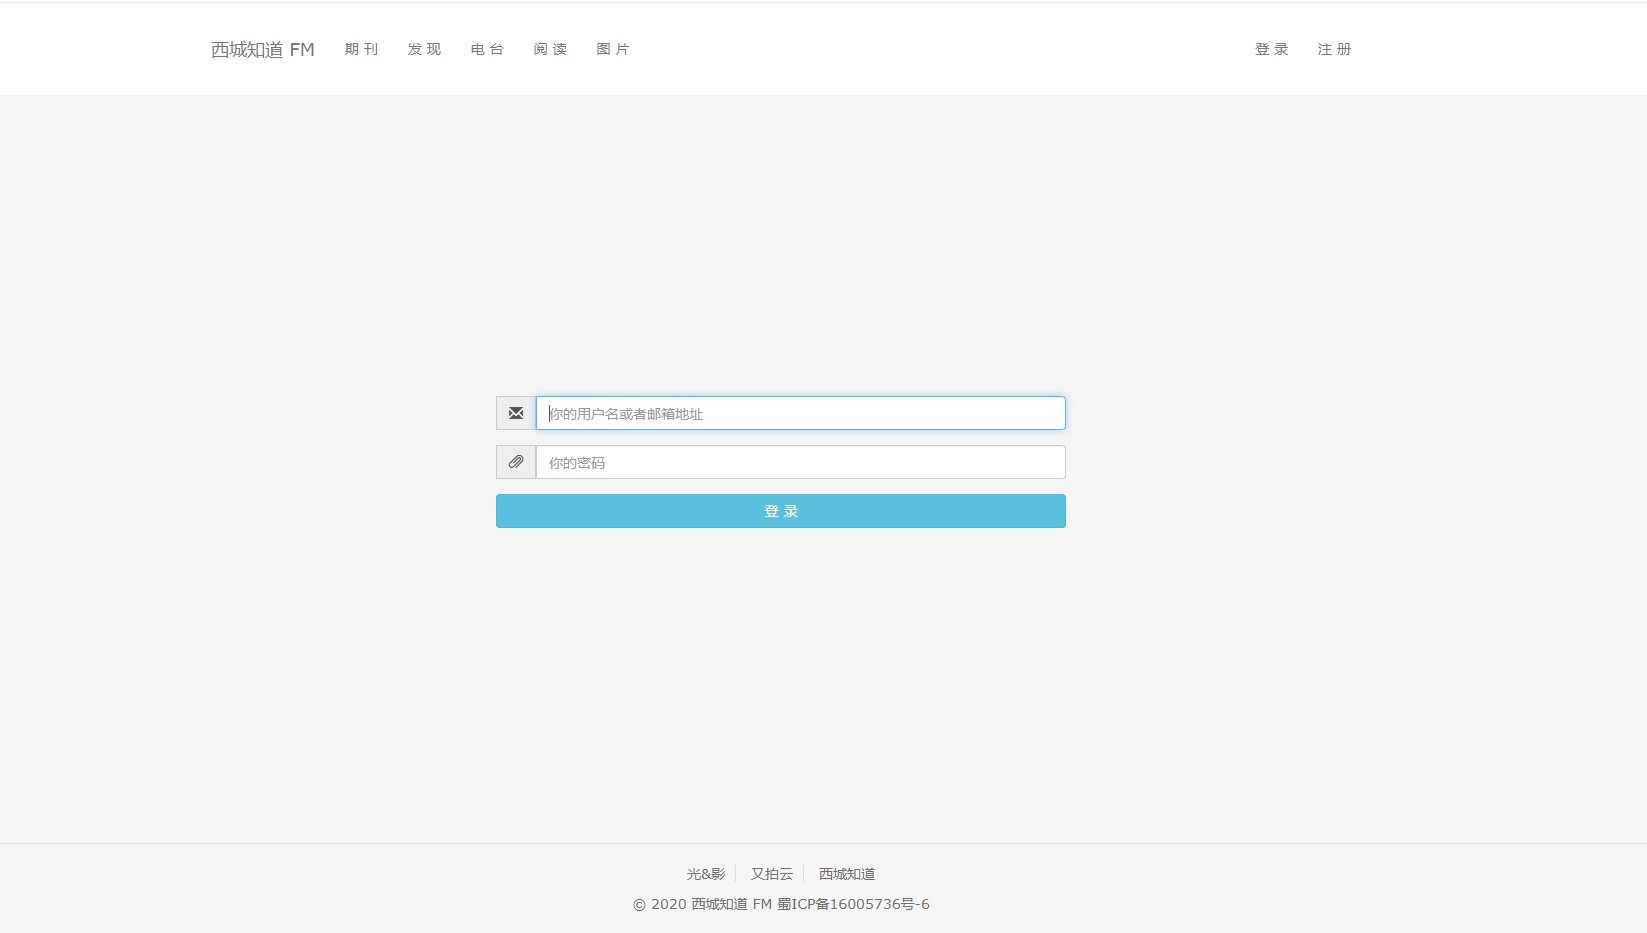Click the blue 登录 submit button
The height and width of the screenshot is (933, 1647).
pyautogui.click(x=781, y=511)
